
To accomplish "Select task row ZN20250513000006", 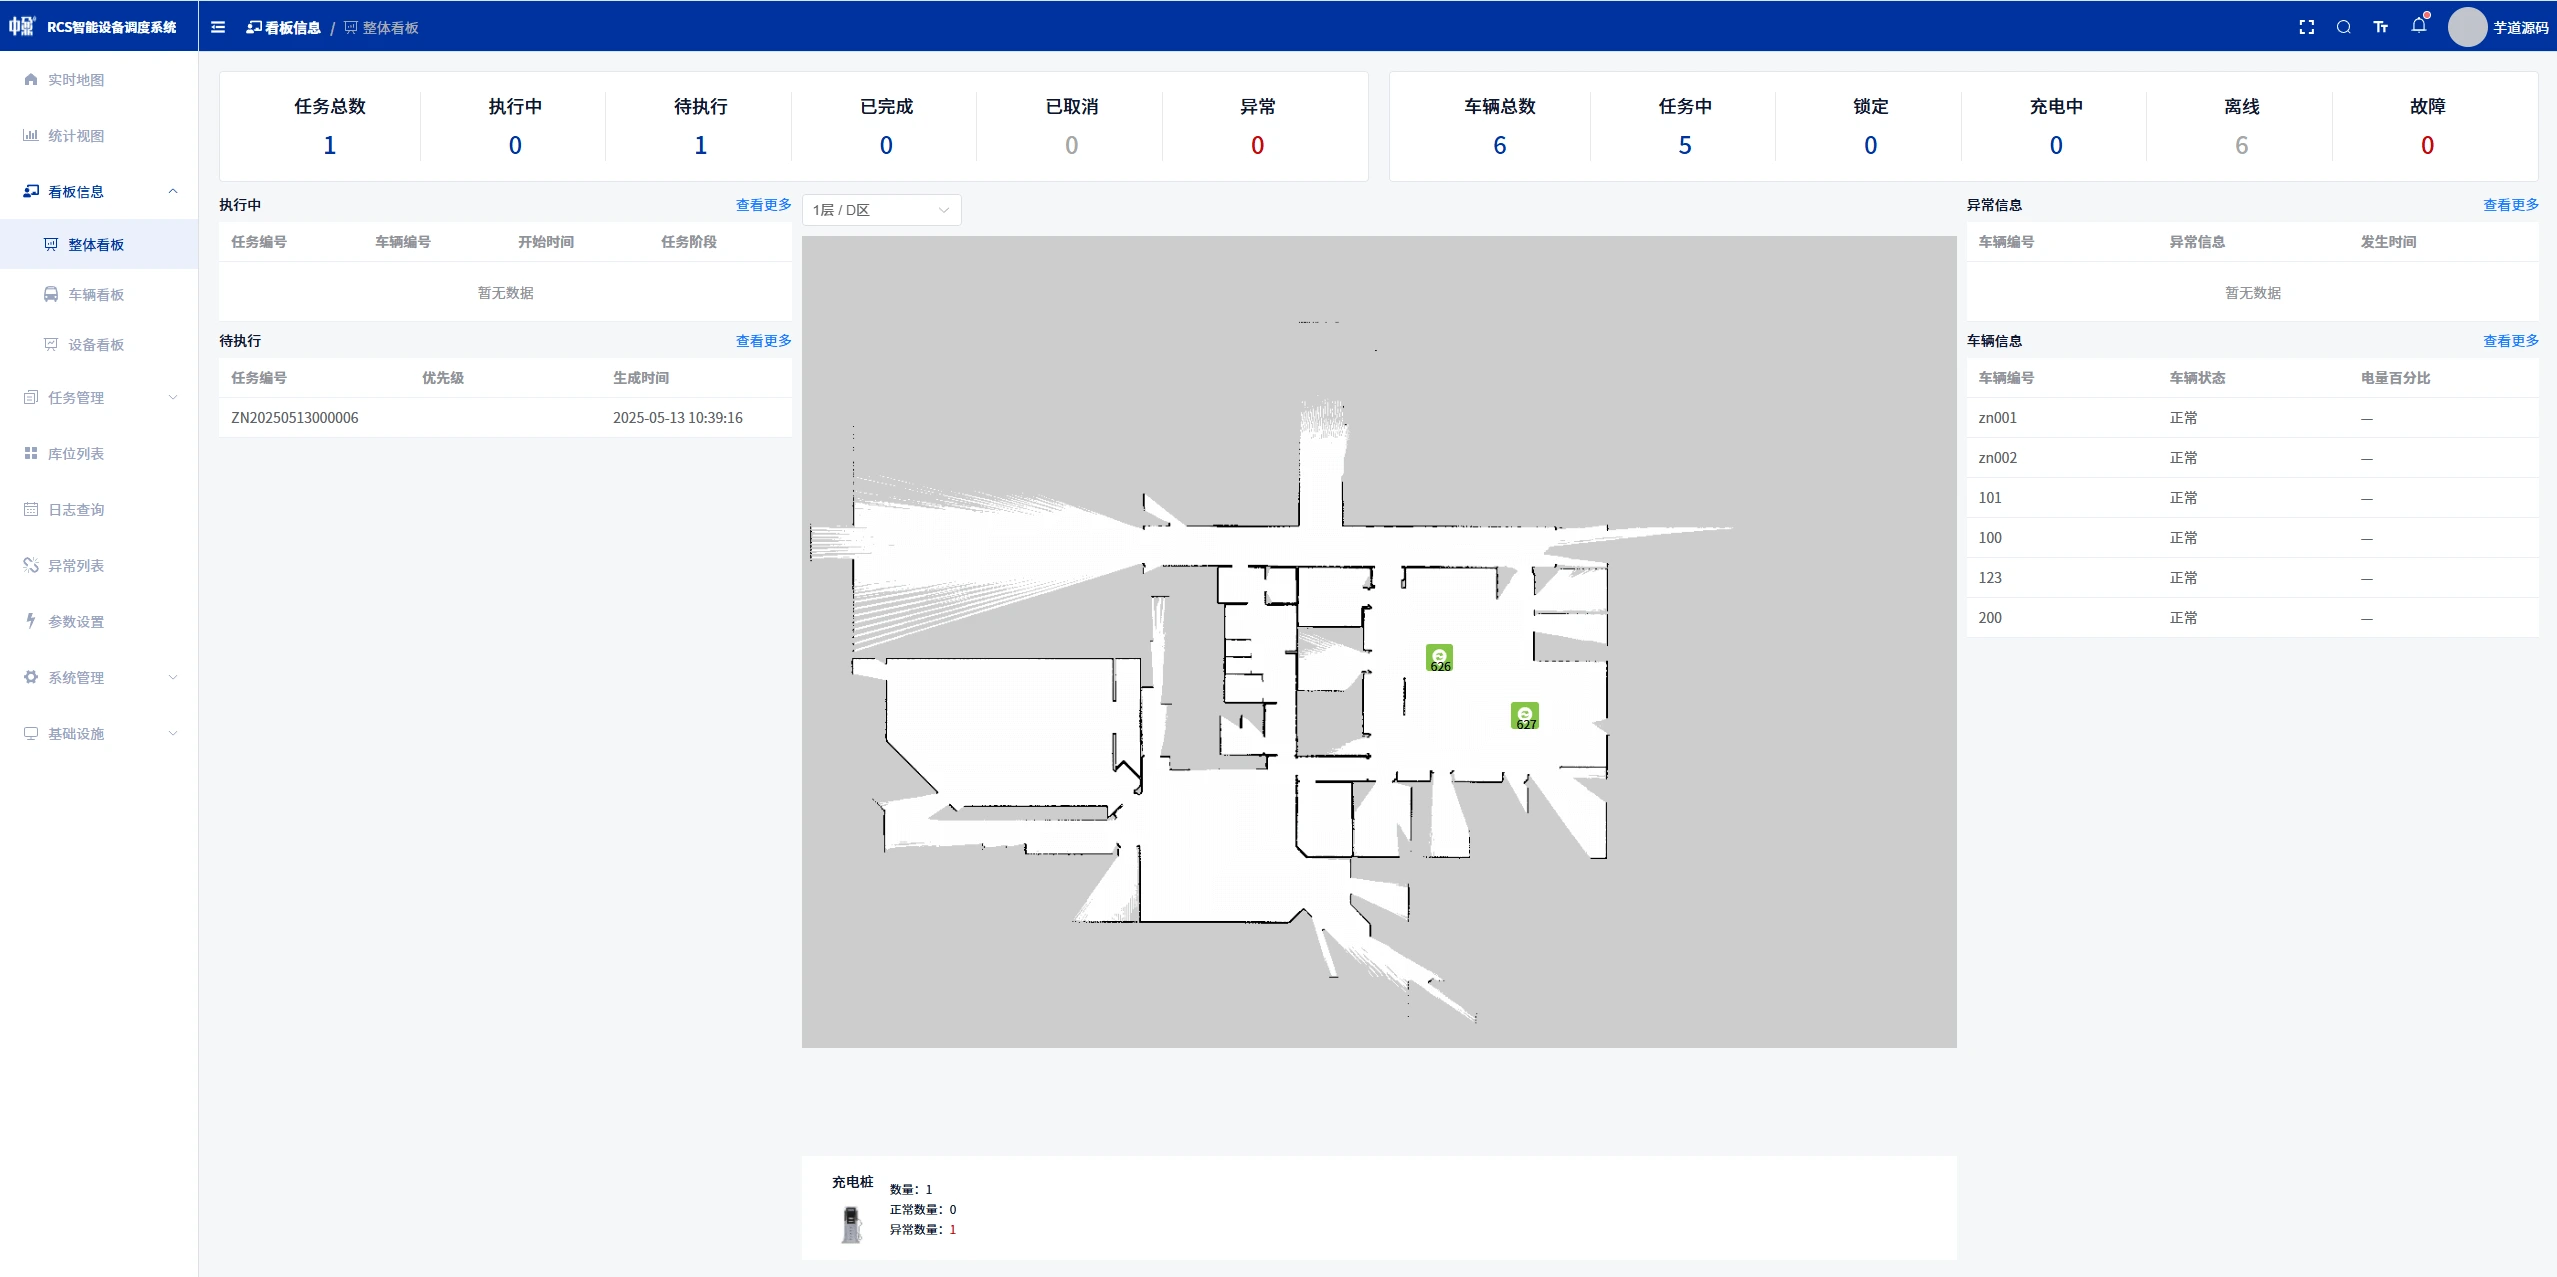I will coord(295,418).
